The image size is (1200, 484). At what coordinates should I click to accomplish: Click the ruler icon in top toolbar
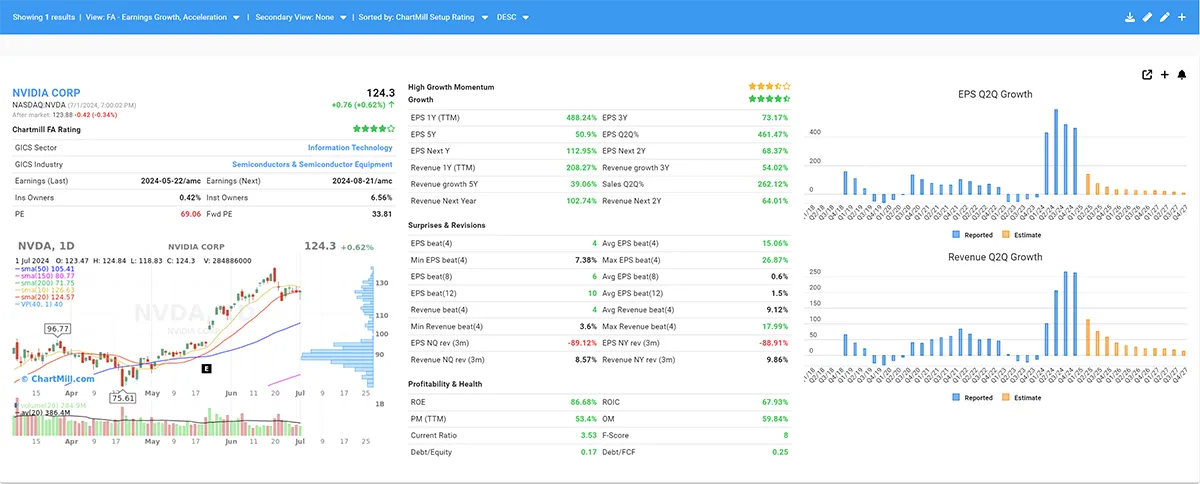click(1147, 17)
